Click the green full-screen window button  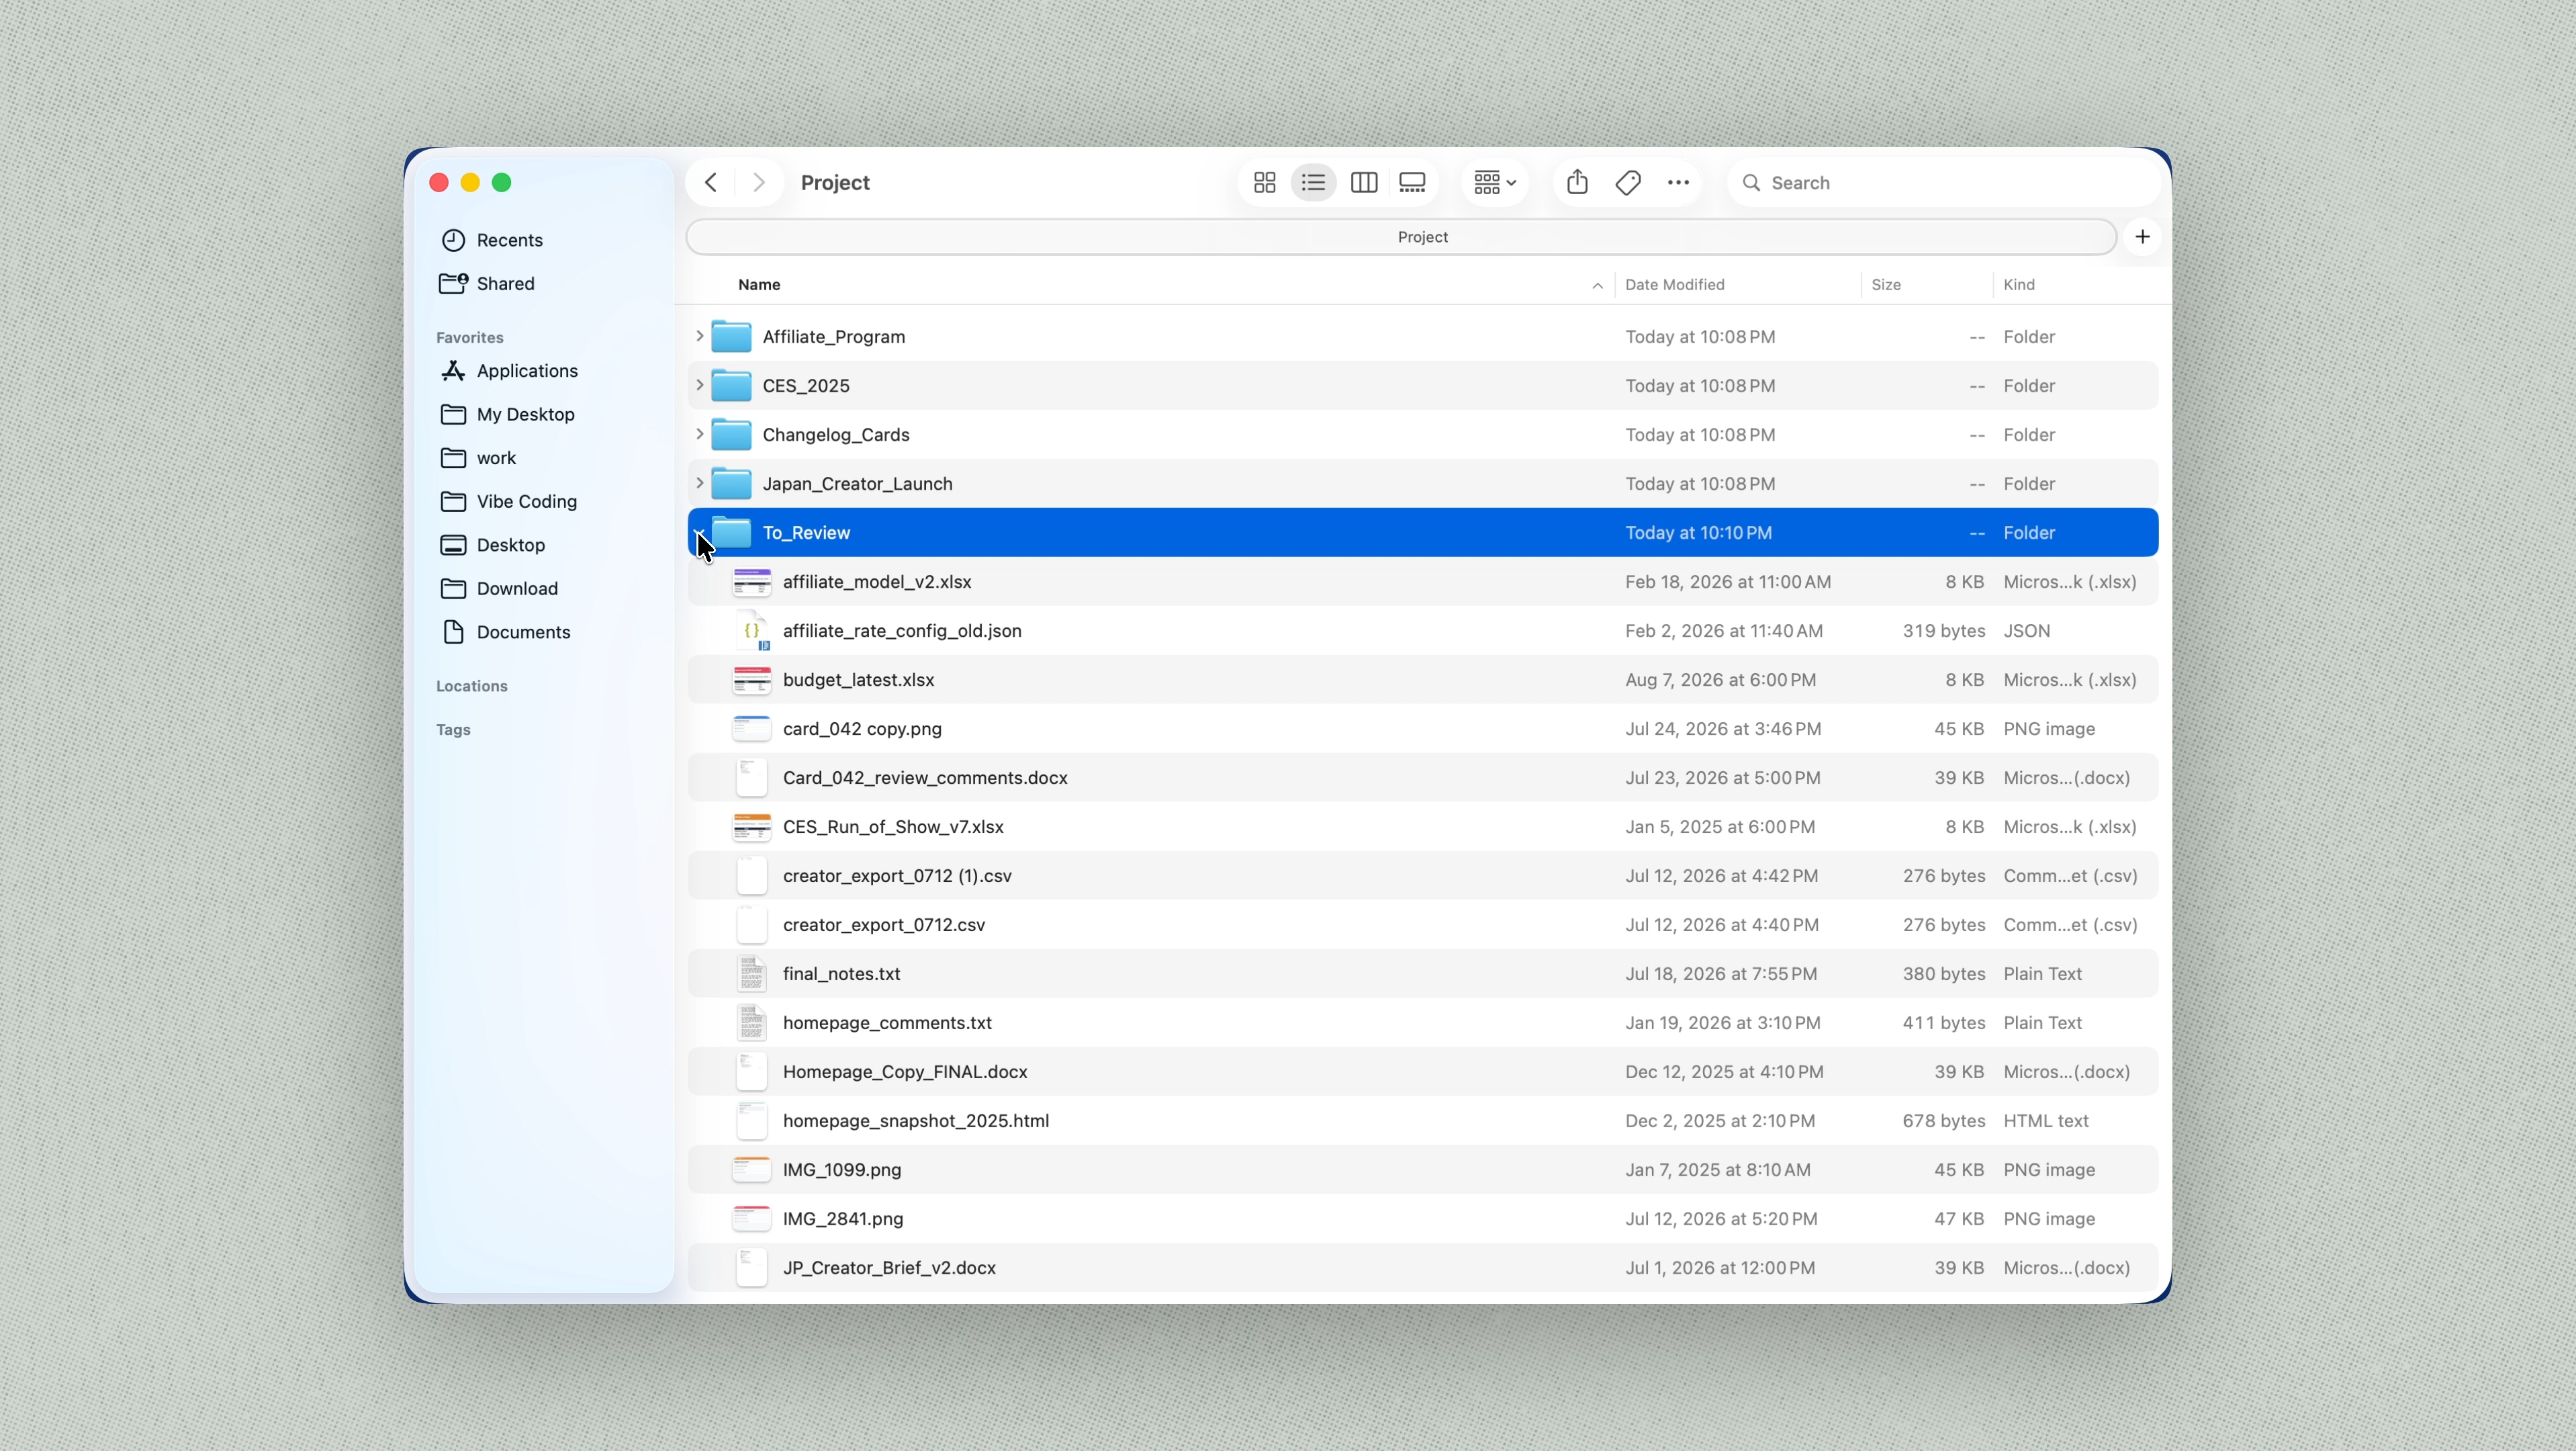502,182
